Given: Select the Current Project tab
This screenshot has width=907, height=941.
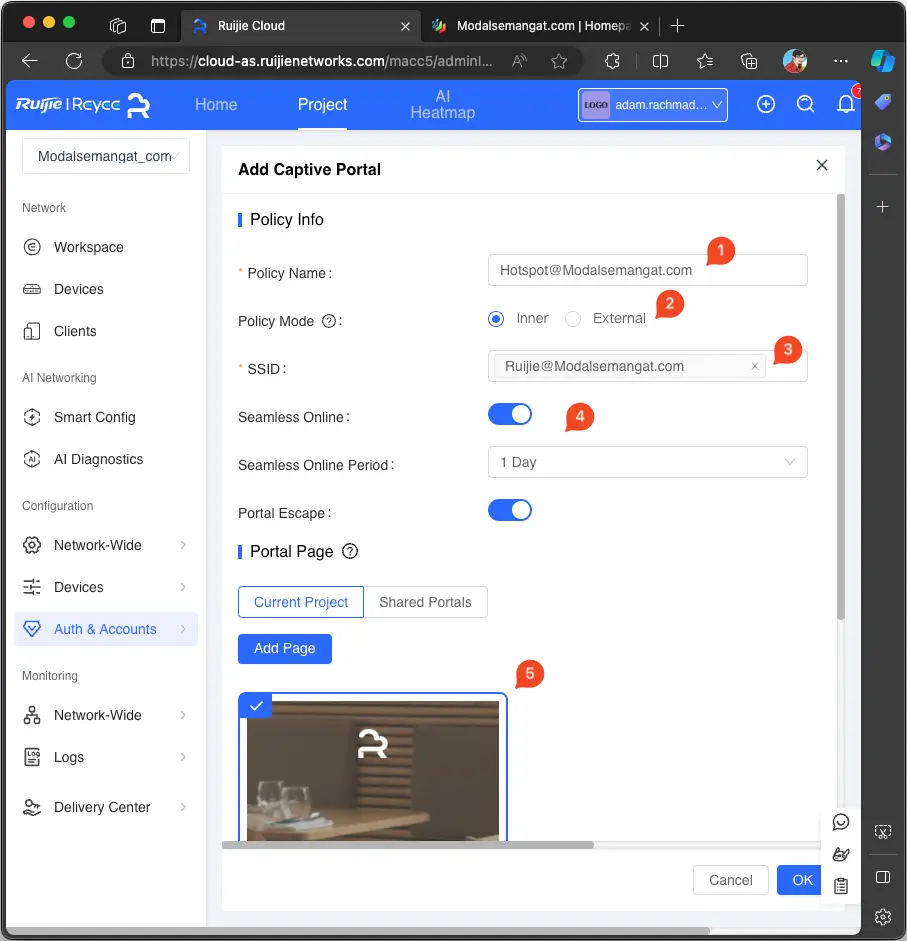Looking at the screenshot, I should pyautogui.click(x=301, y=602).
